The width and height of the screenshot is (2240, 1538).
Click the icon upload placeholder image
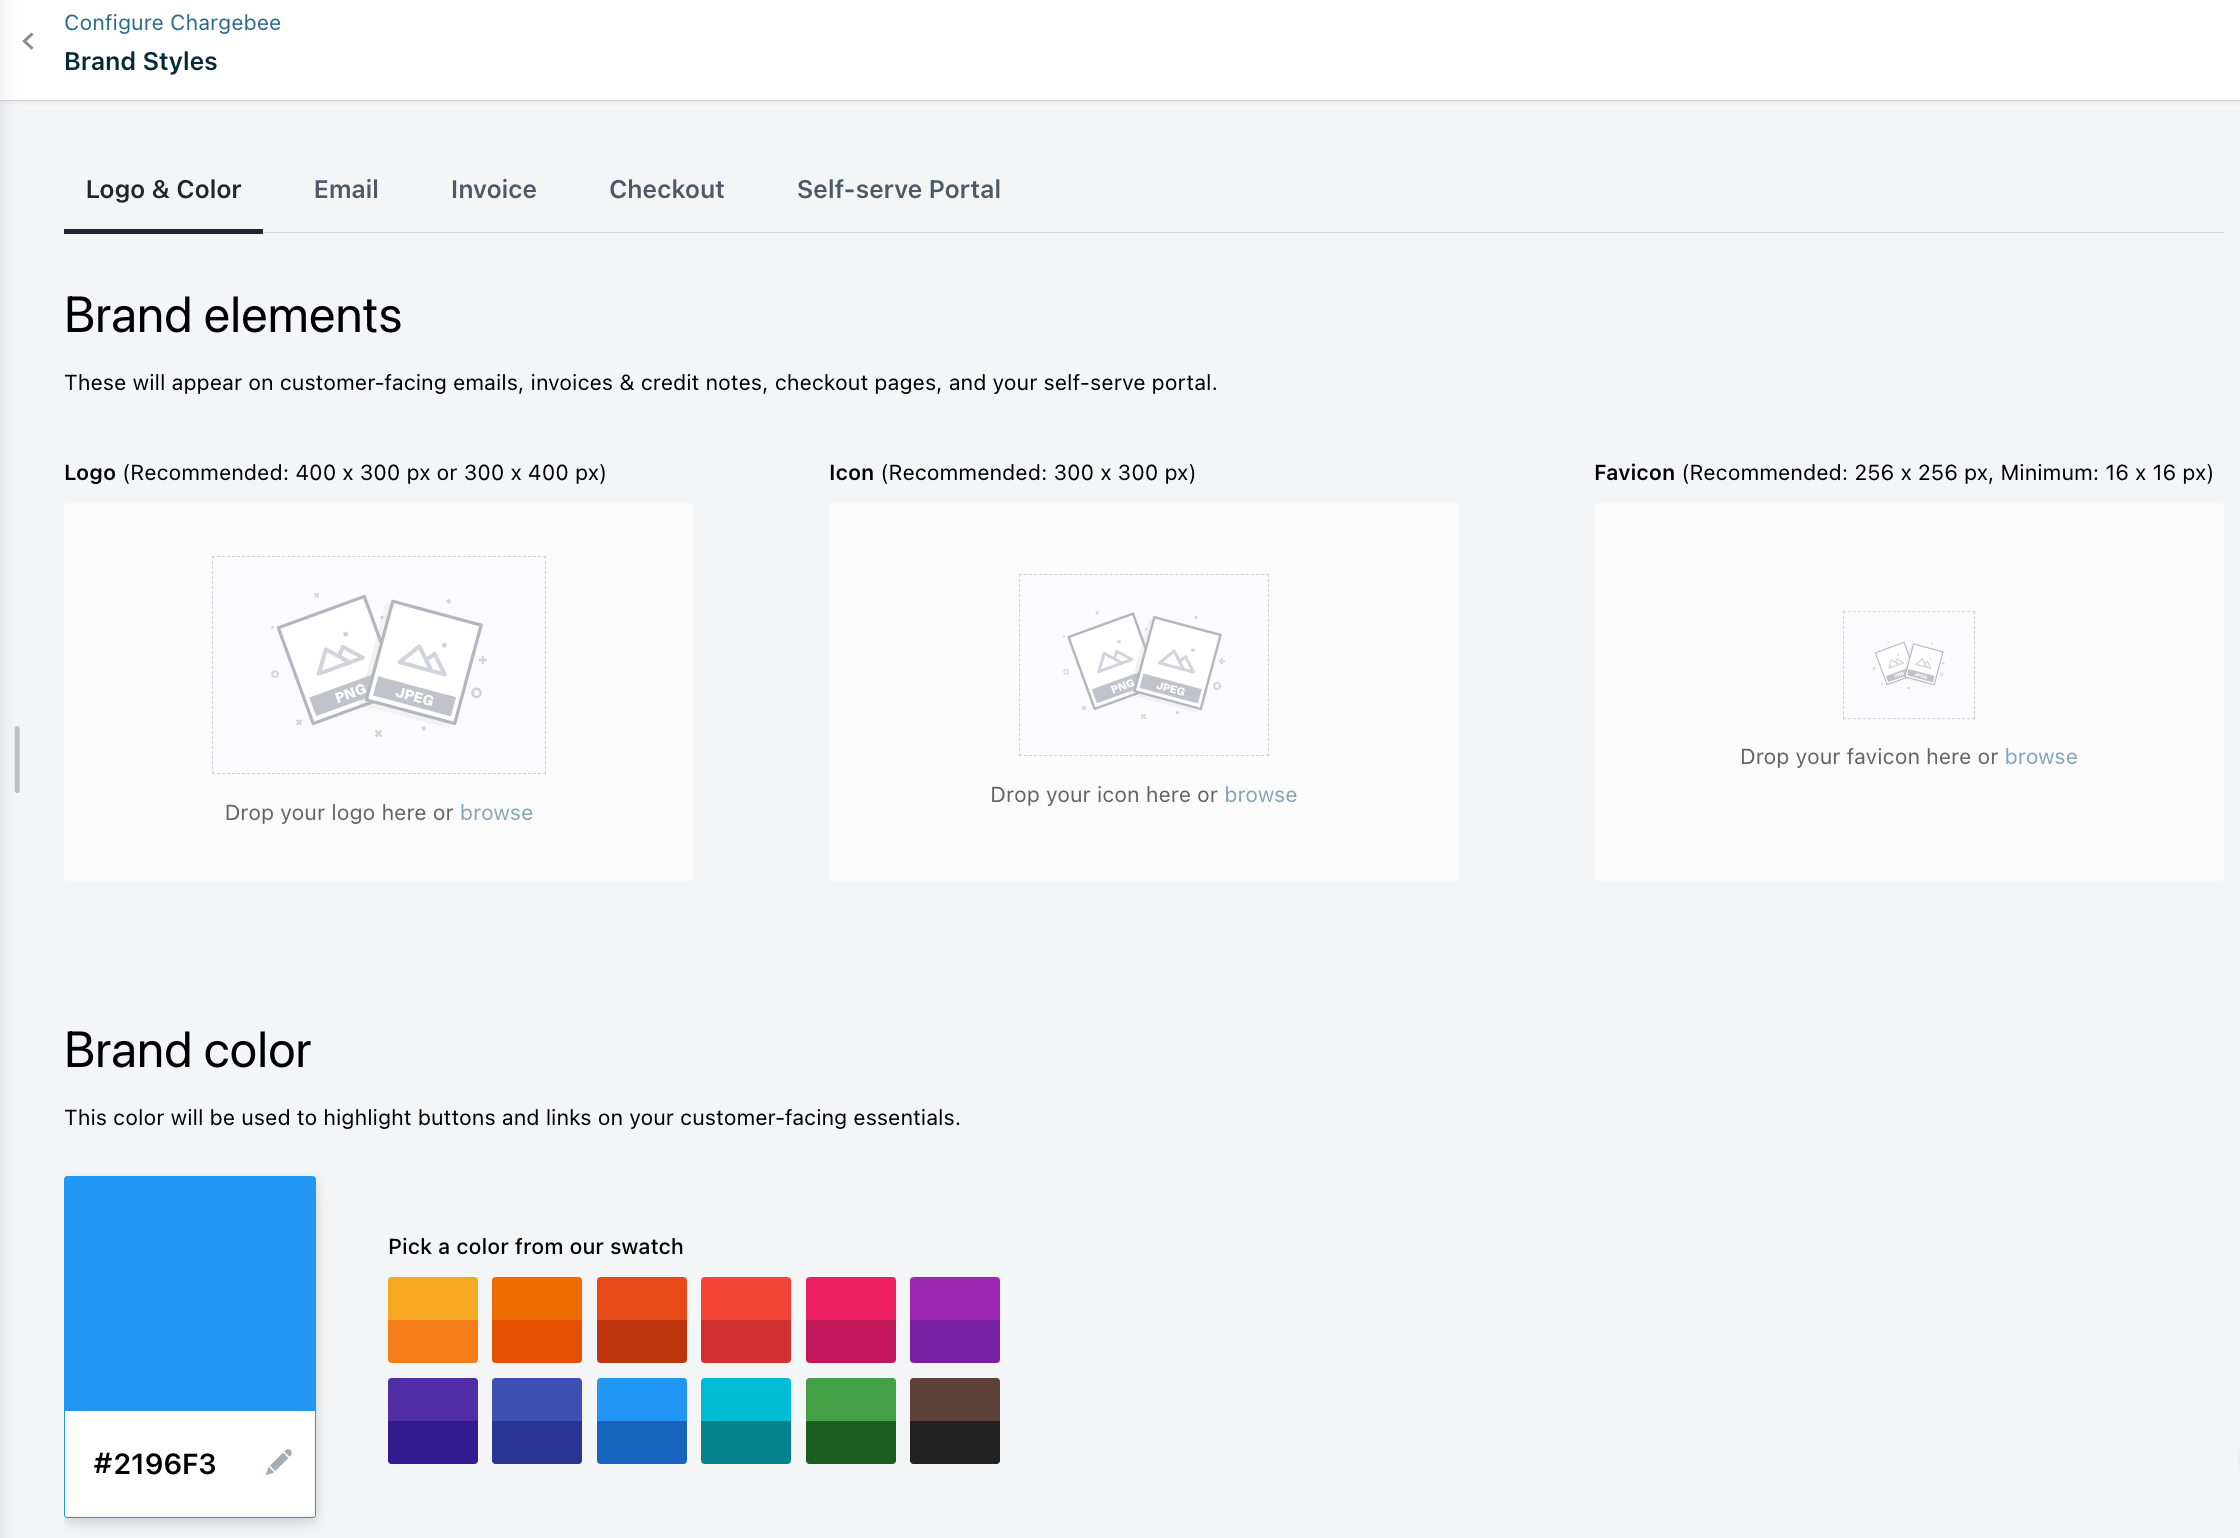coord(1143,664)
